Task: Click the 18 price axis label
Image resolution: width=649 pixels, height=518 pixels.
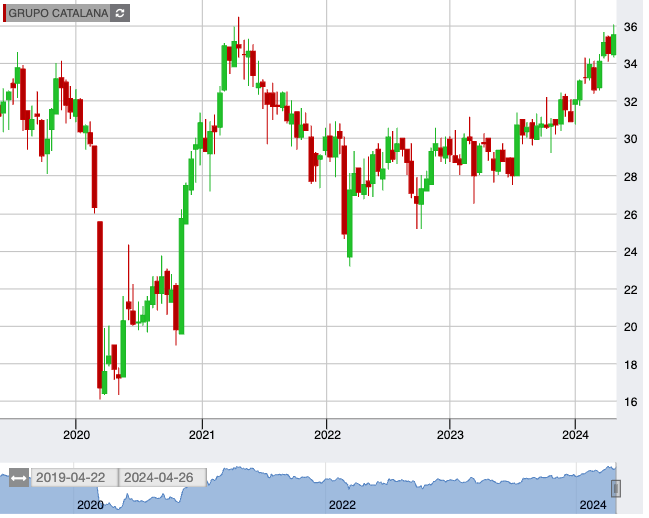Action: [x=631, y=365]
